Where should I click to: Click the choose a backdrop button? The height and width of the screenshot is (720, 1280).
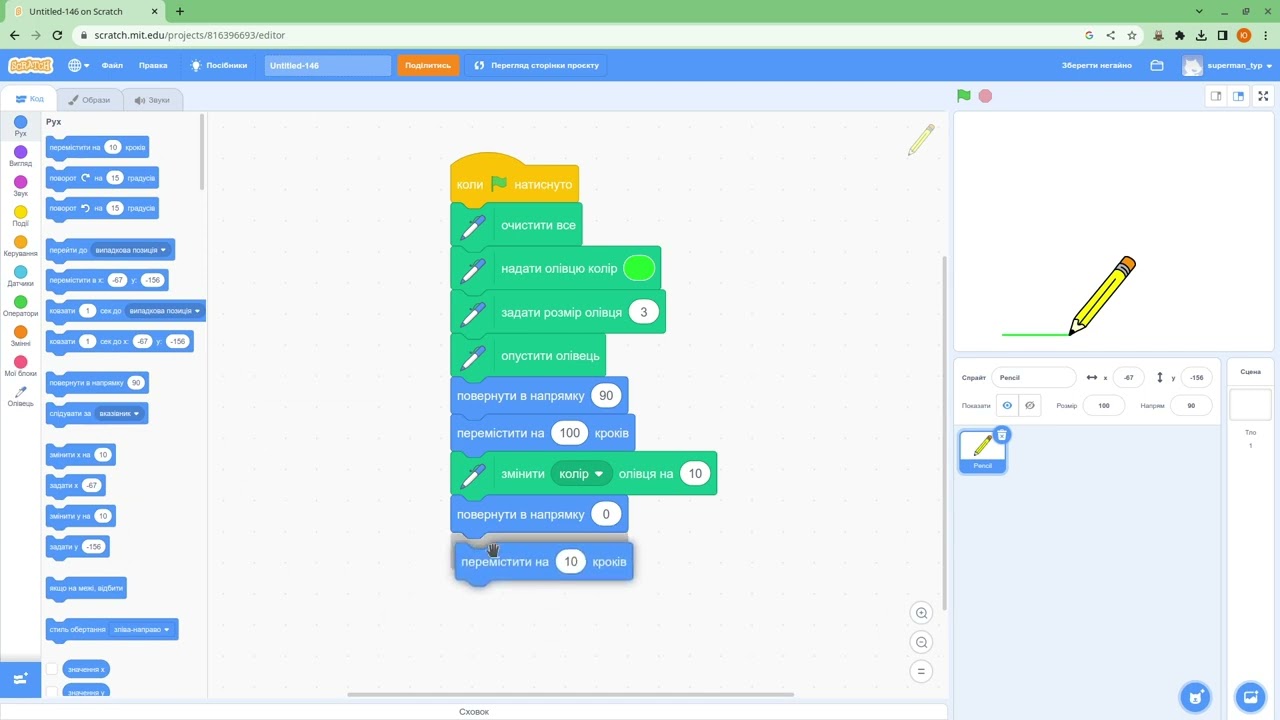(x=1250, y=696)
